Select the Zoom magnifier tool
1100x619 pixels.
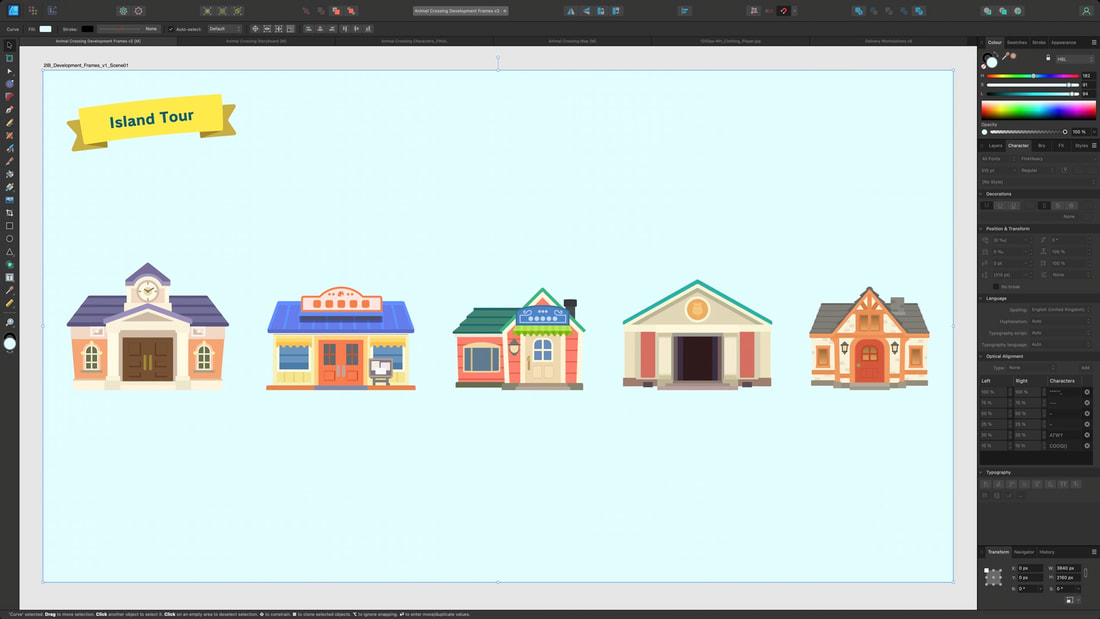(9, 322)
